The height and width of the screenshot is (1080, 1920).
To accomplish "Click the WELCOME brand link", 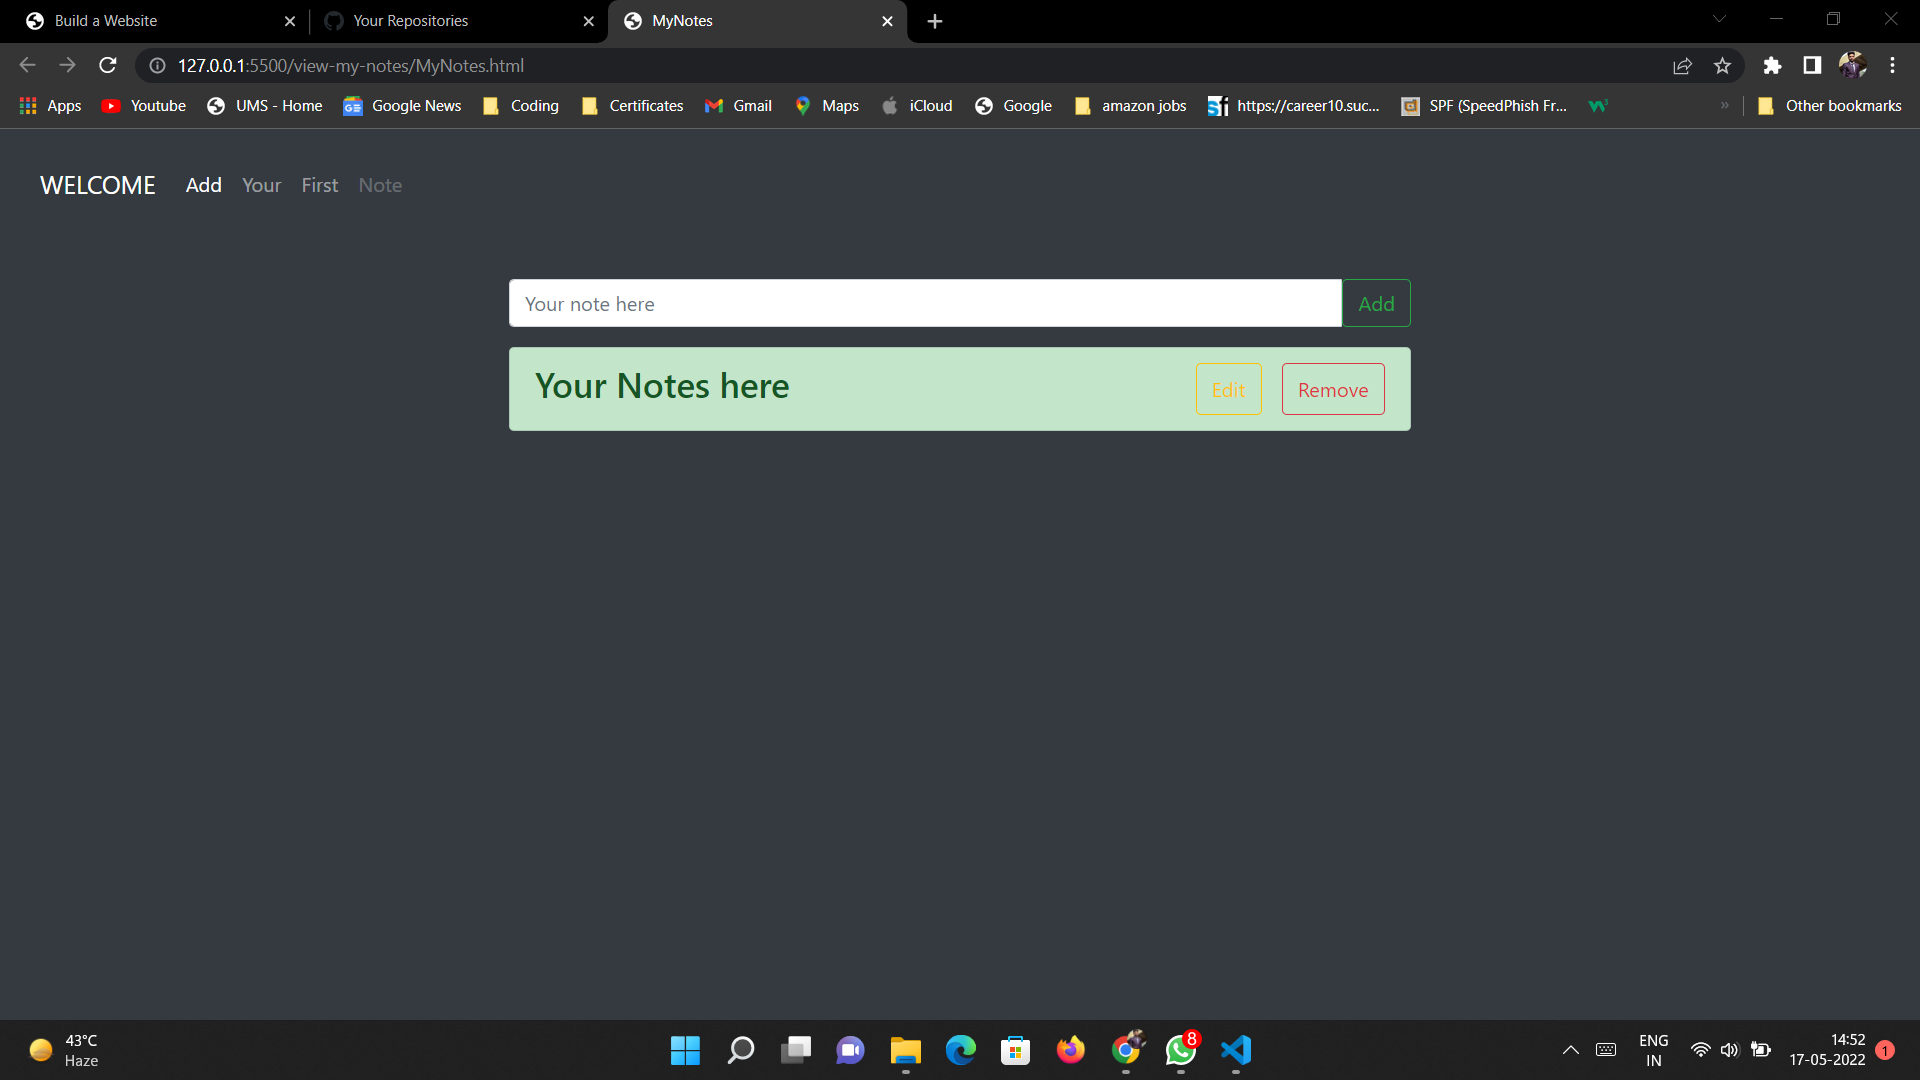I will point(98,185).
